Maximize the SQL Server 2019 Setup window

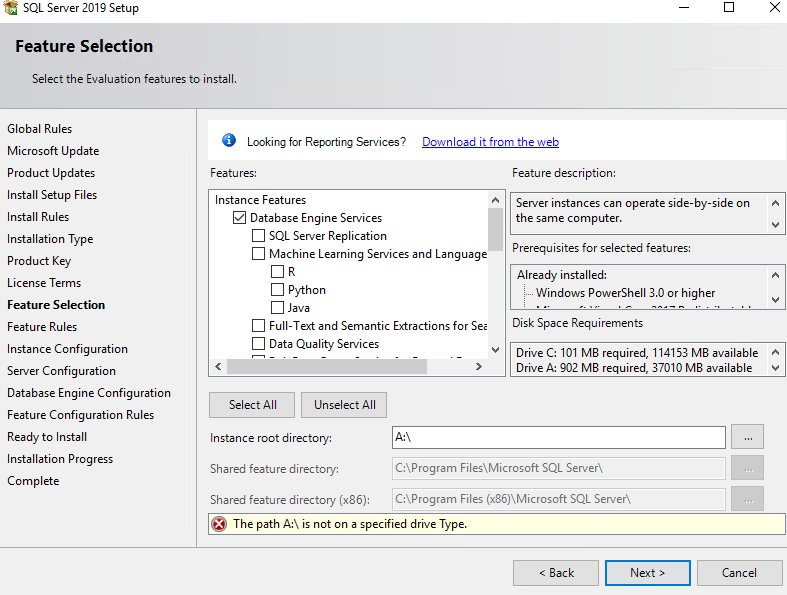tap(729, 7)
